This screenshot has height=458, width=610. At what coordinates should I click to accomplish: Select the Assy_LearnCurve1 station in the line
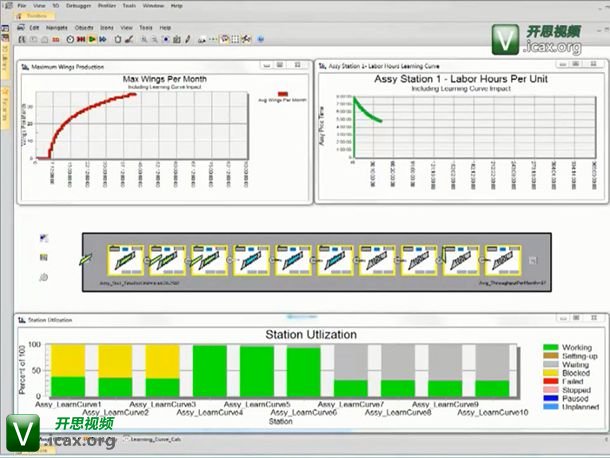click(x=126, y=260)
